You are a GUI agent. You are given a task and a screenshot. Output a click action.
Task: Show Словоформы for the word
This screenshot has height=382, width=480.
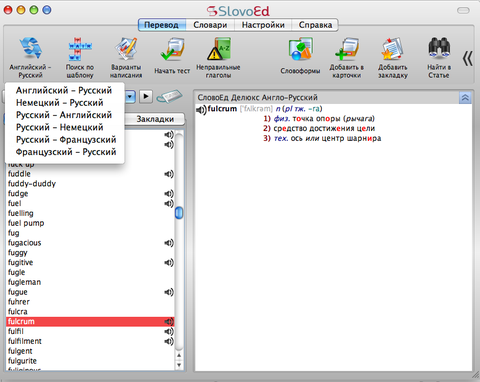point(300,49)
